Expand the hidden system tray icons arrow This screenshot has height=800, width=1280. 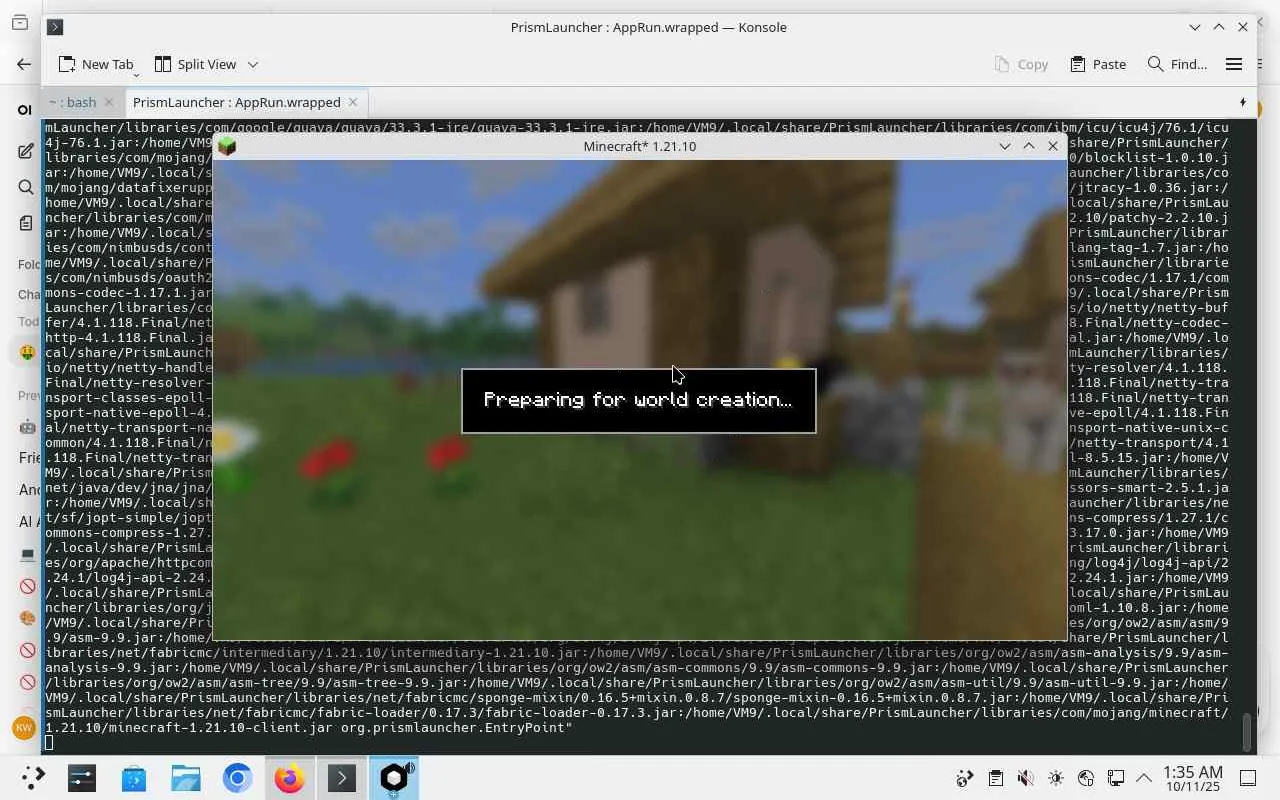[x=1144, y=778]
